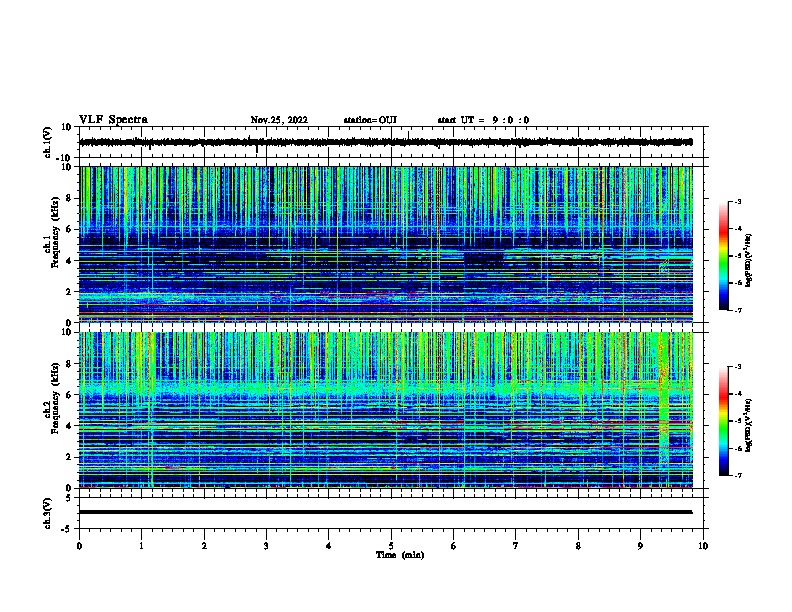Click the ch.1 color bar log(PSD) label

pyautogui.click(x=749, y=260)
